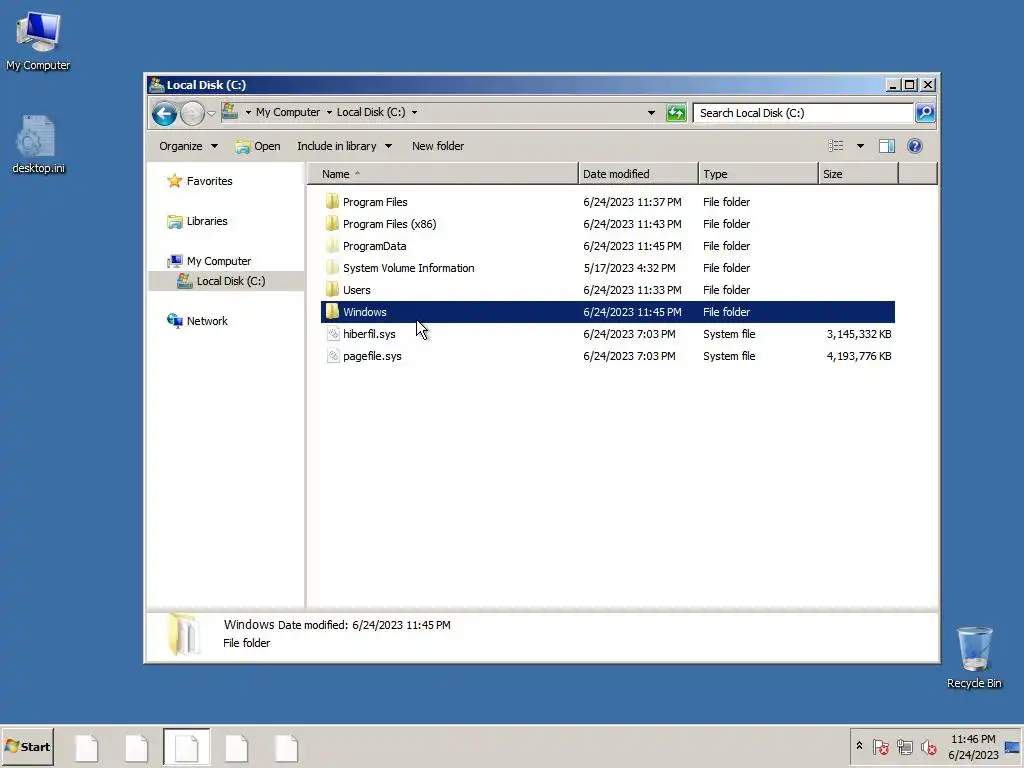
Task: Click Open in the command bar
Action: (x=258, y=146)
